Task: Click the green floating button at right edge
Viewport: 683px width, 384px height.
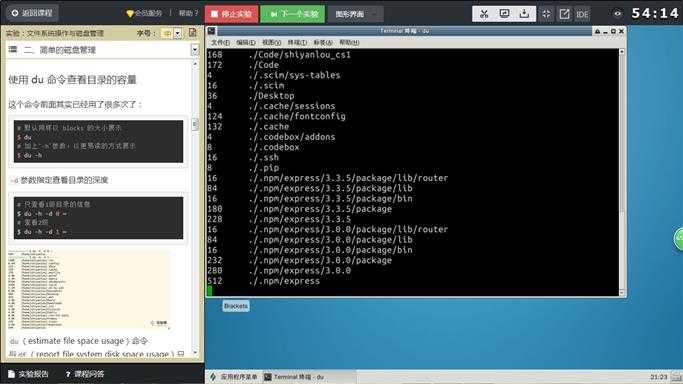Action: (x=678, y=239)
